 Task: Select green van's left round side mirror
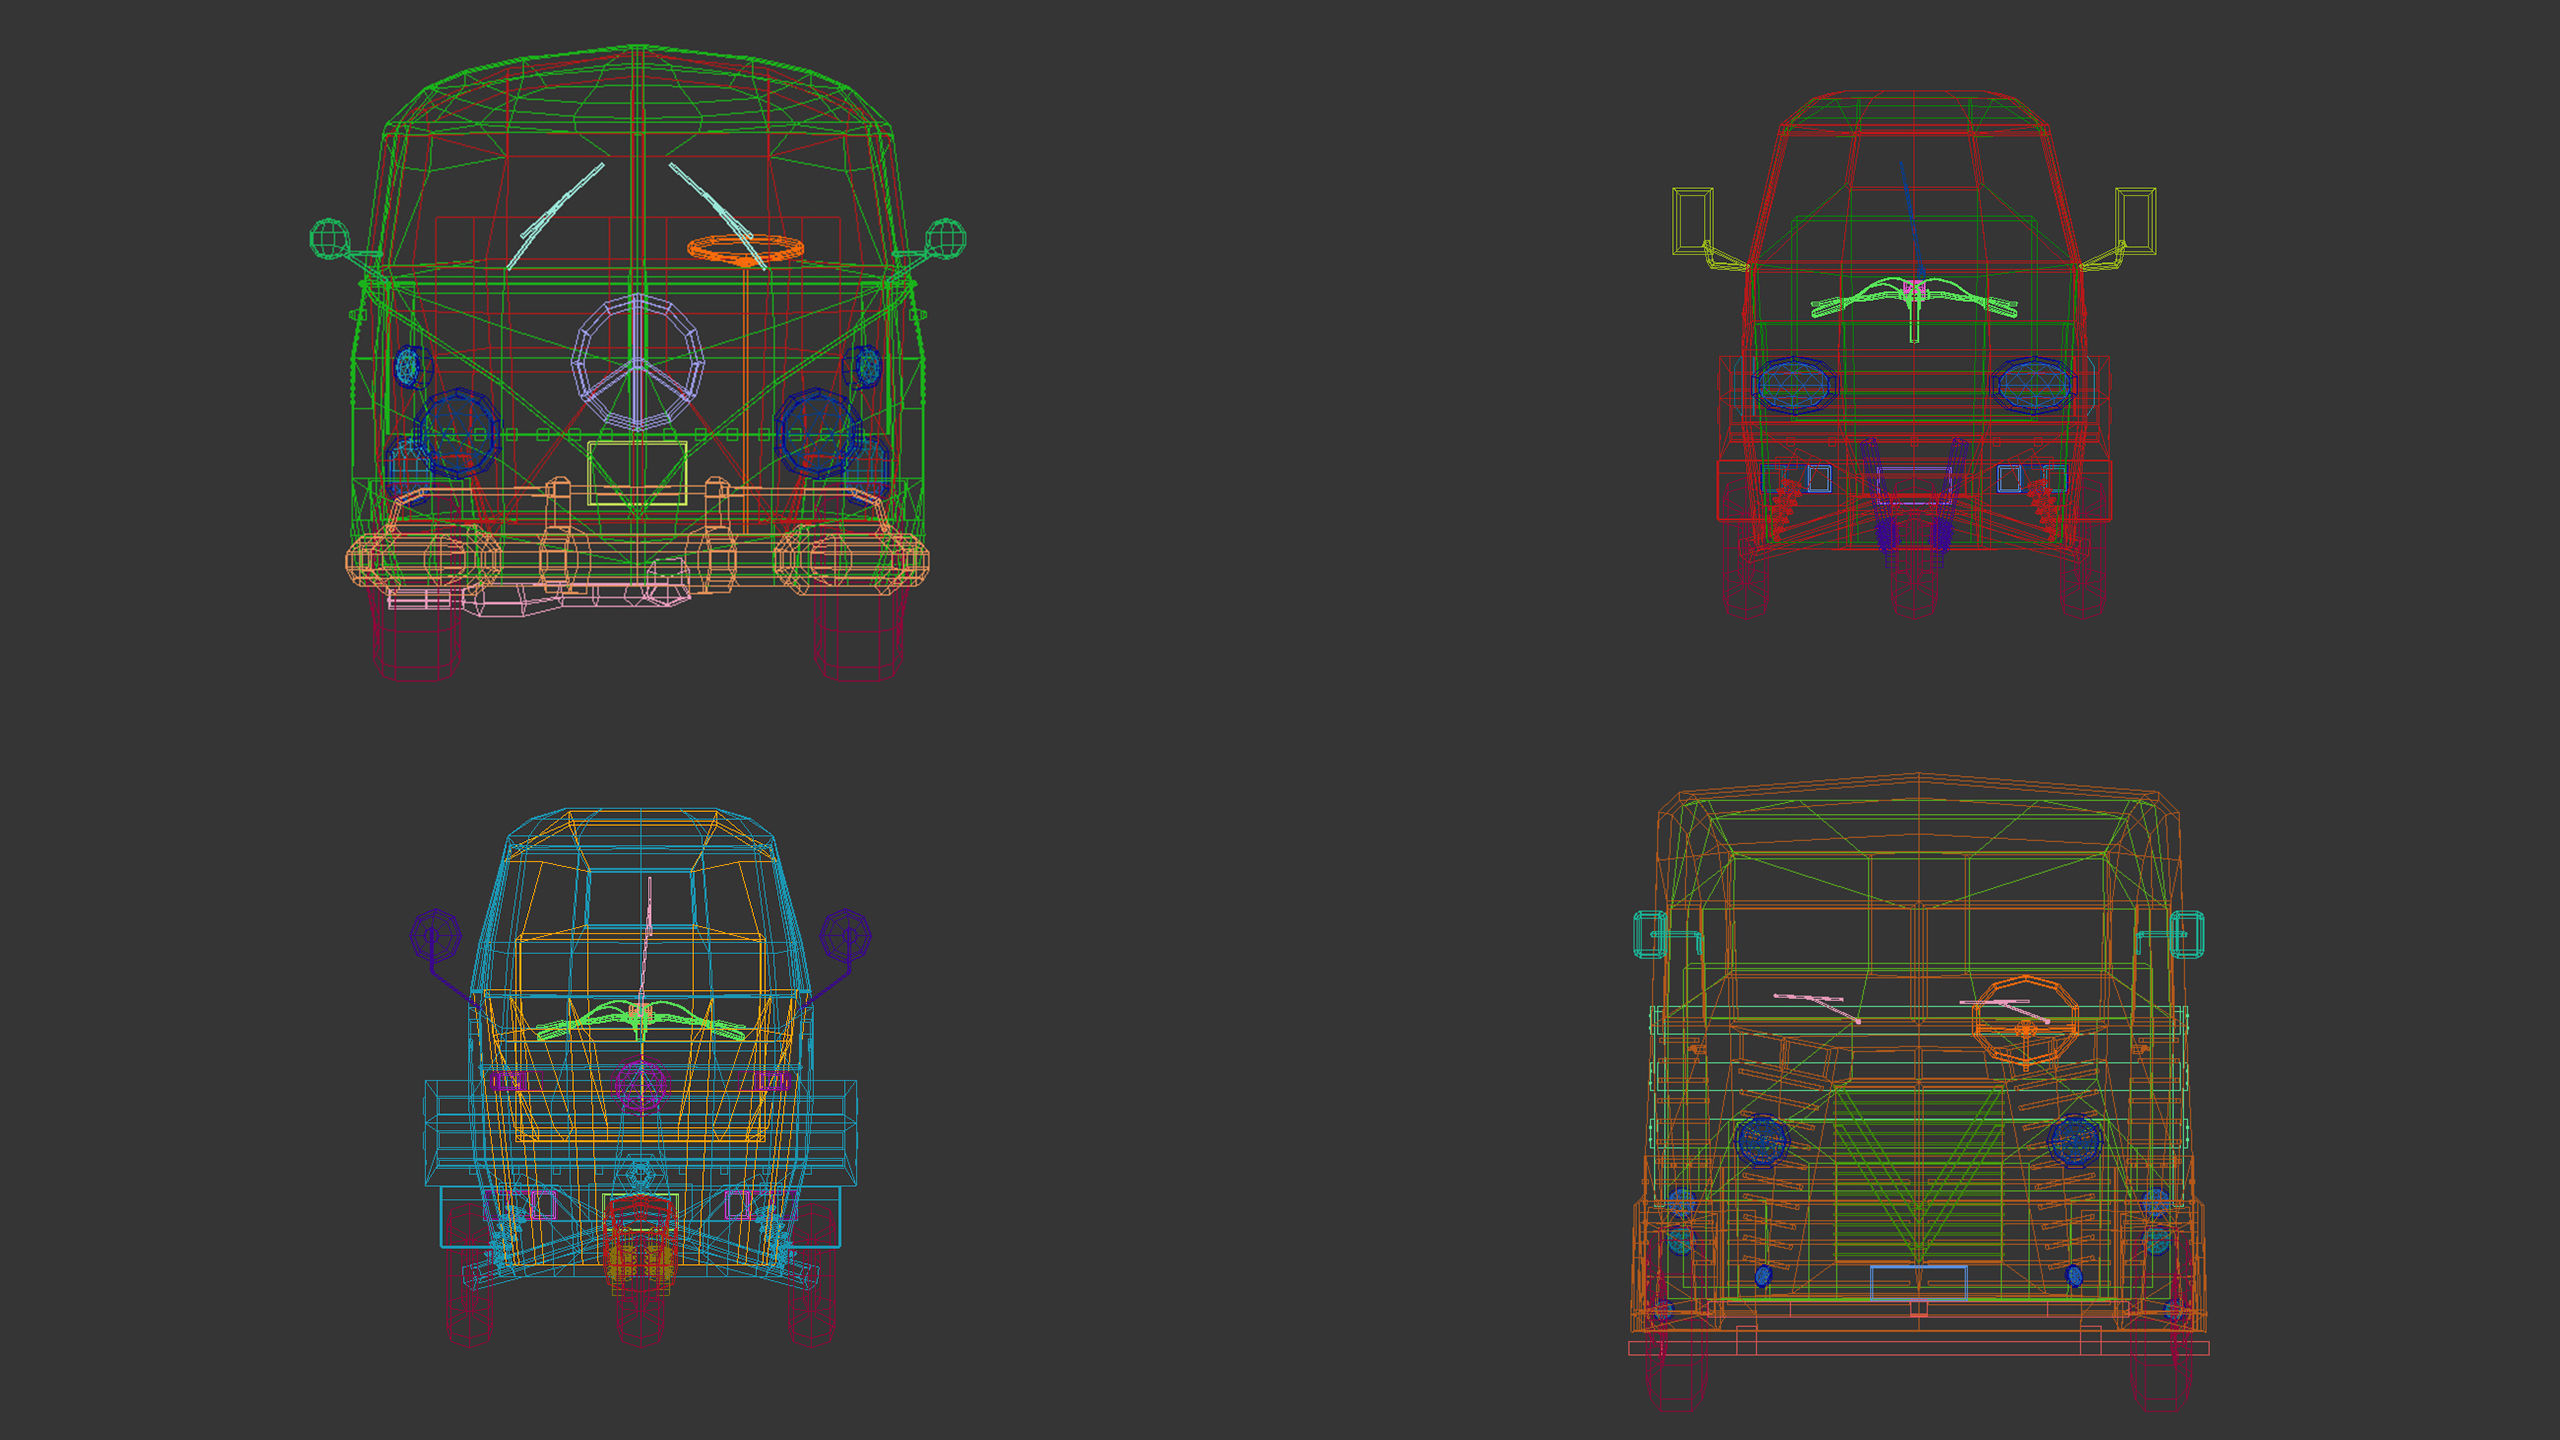[x=329, y=238]
